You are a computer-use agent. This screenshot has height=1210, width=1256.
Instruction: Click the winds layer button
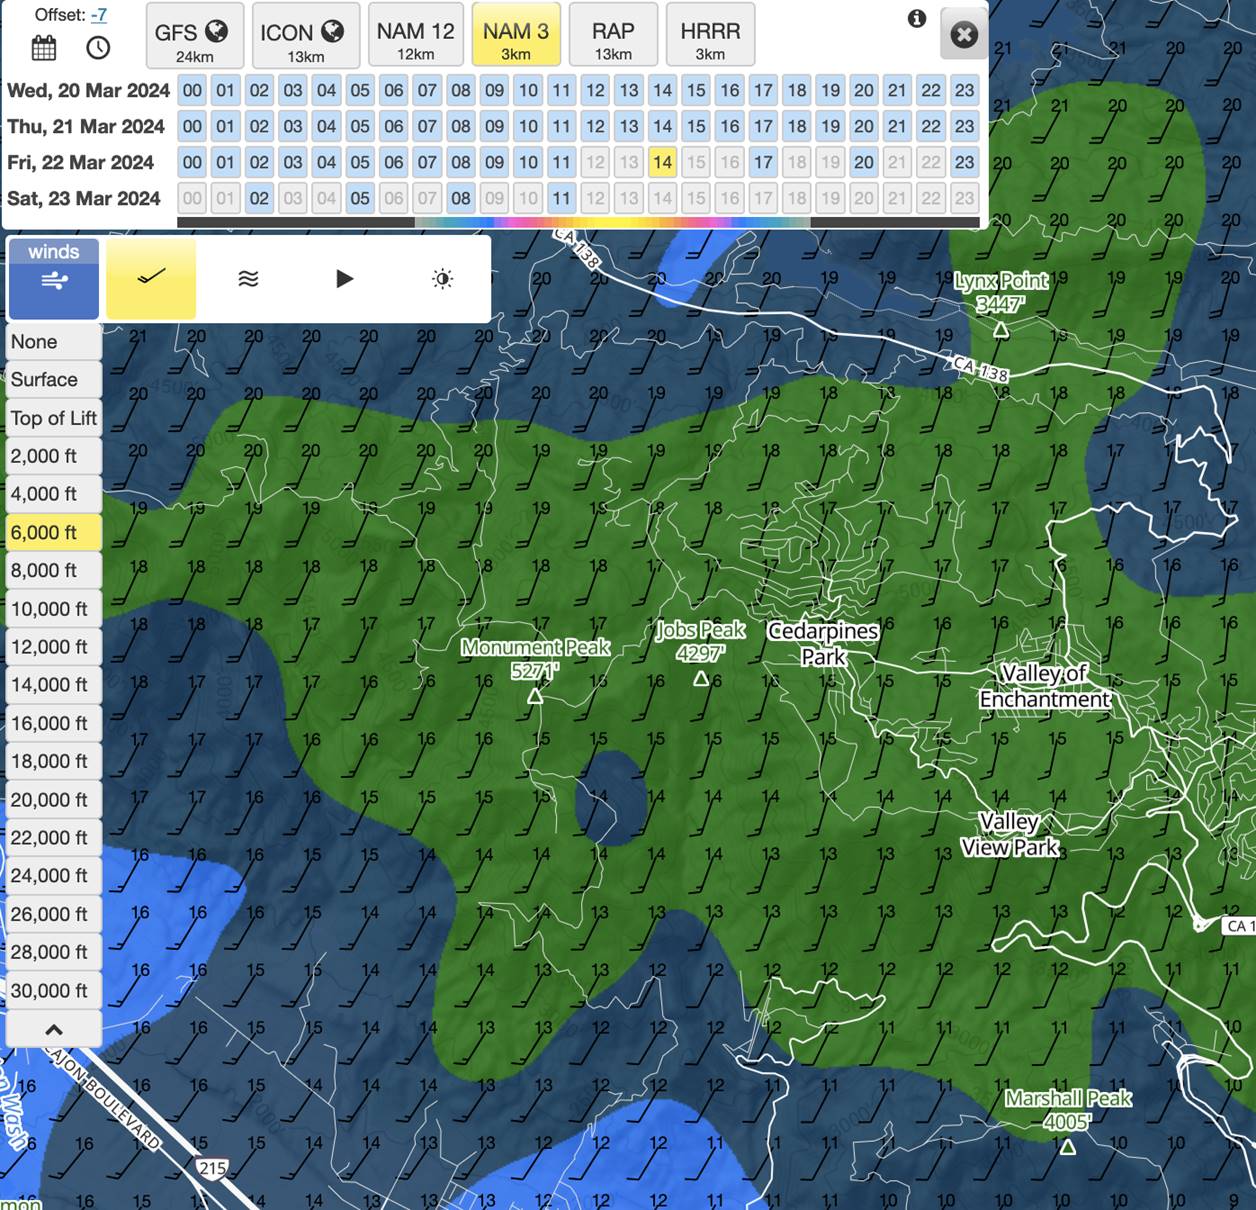(x=54, y=278)
